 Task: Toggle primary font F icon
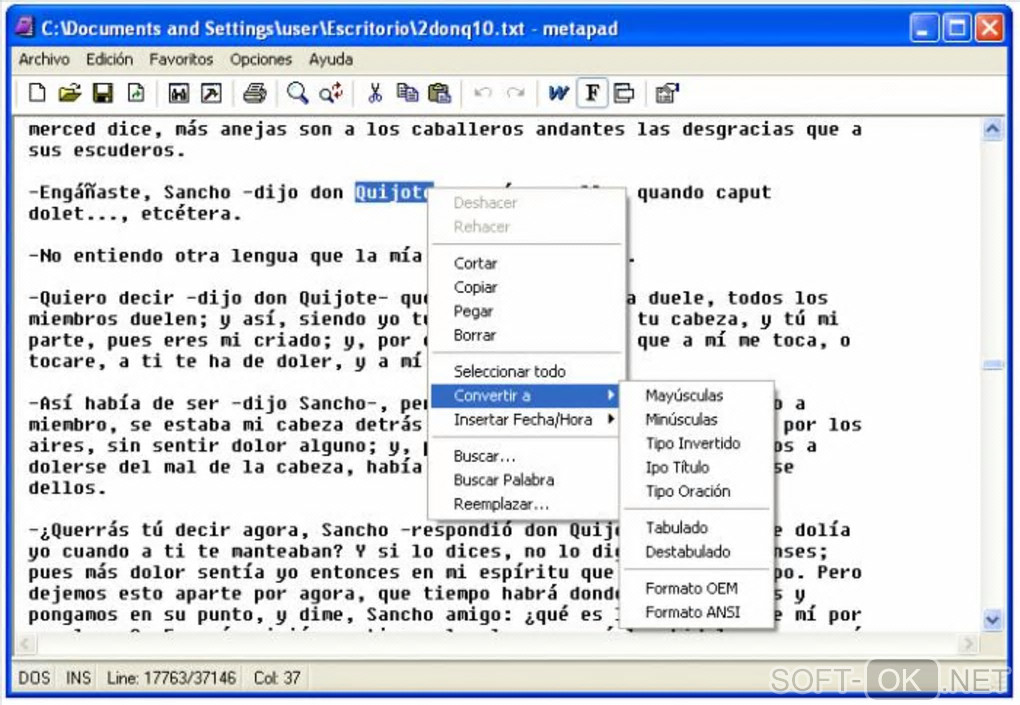[592, 94]
